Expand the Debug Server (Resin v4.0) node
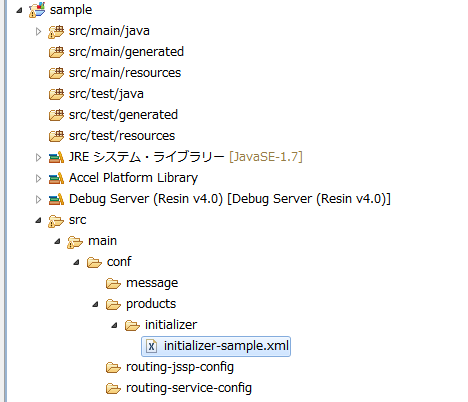 click(x=38, y=199)
